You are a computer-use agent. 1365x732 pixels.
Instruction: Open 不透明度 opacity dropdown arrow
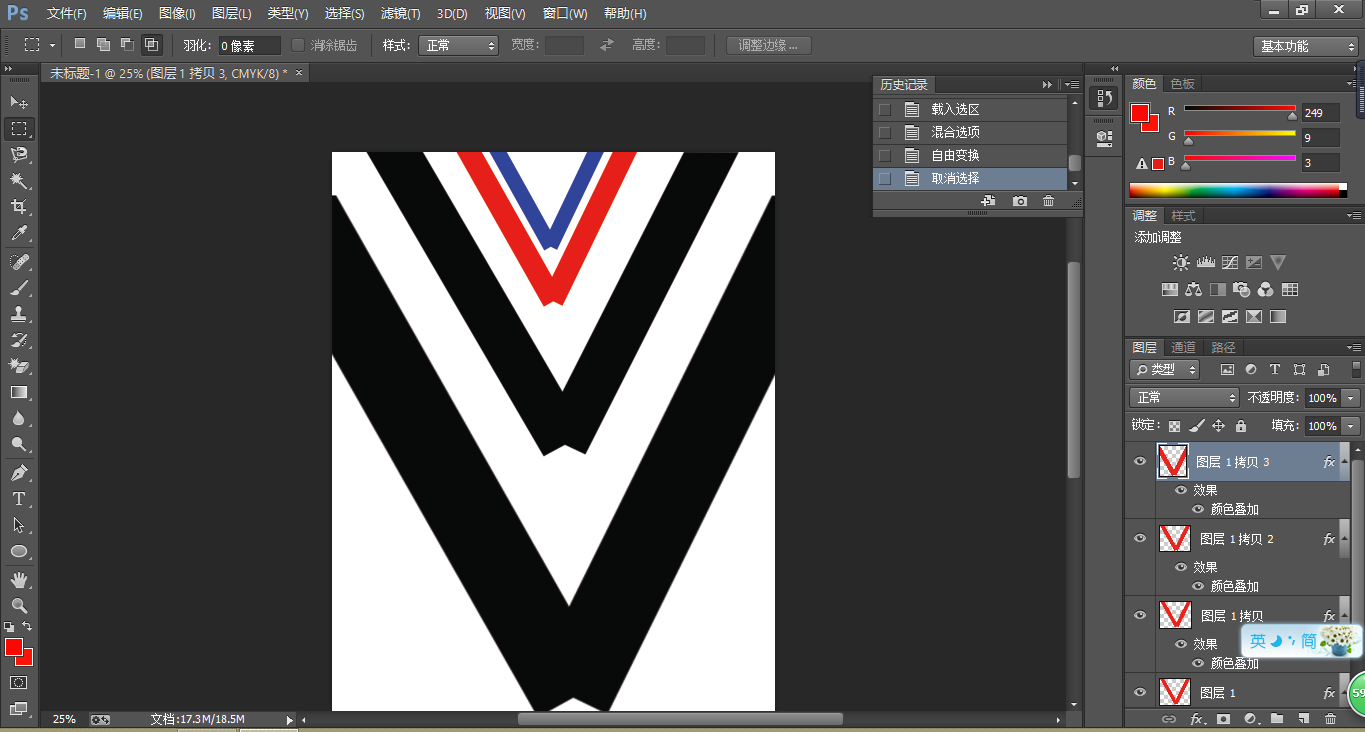pos(1351,398)
